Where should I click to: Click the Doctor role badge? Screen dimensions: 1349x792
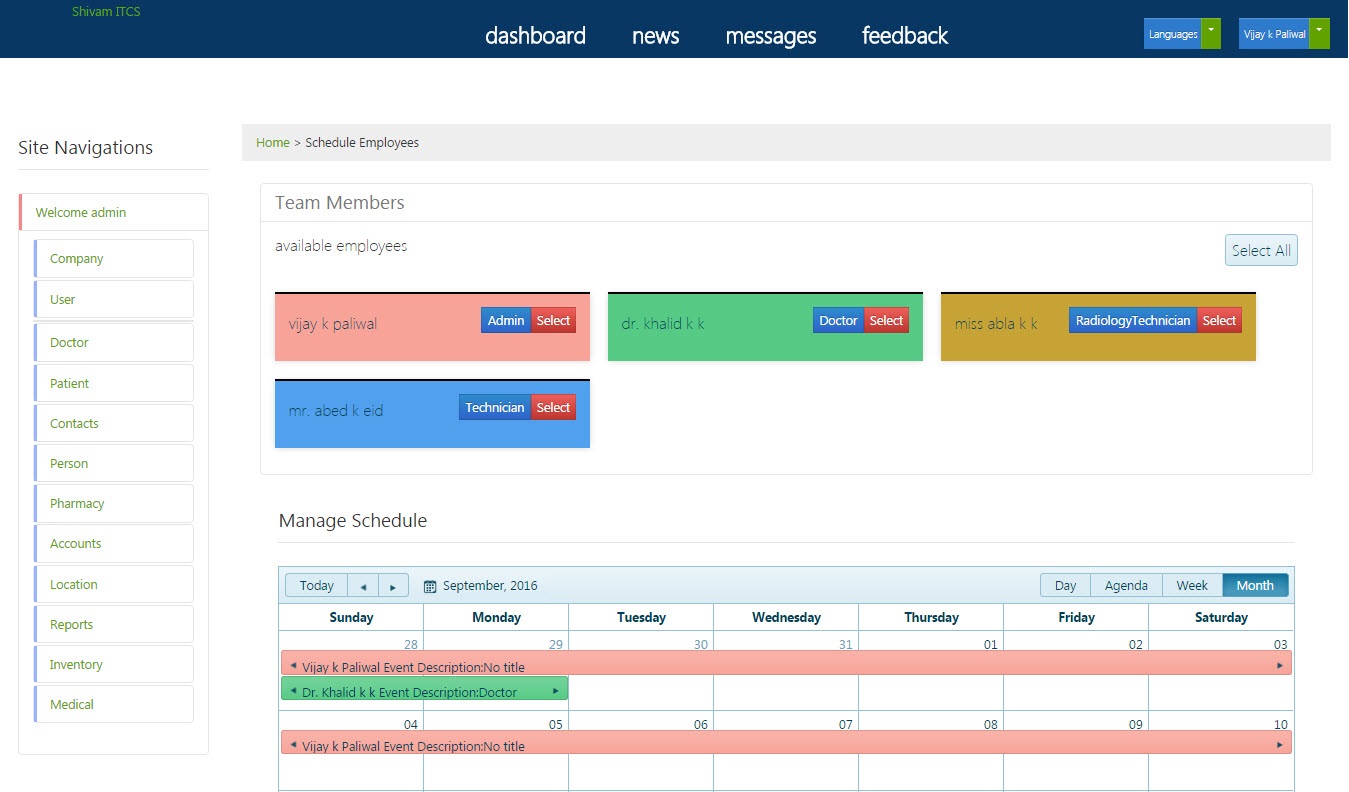tap(838, 321)
